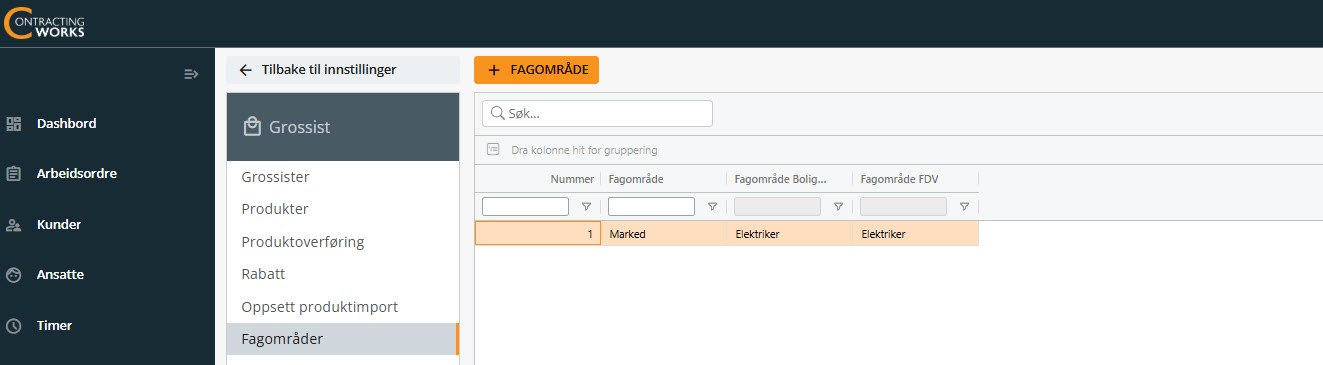Collapse the sidebar with the menu icon
The width and height of the screenshot is (1323, 365).
click(192, 74)
